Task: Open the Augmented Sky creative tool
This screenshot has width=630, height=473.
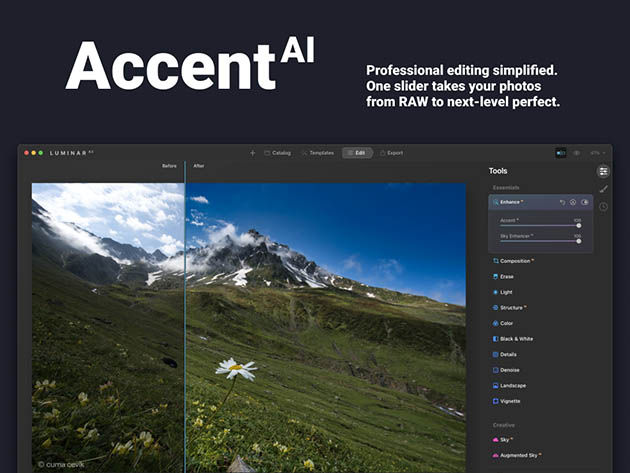Action: (x=521, y=455)
